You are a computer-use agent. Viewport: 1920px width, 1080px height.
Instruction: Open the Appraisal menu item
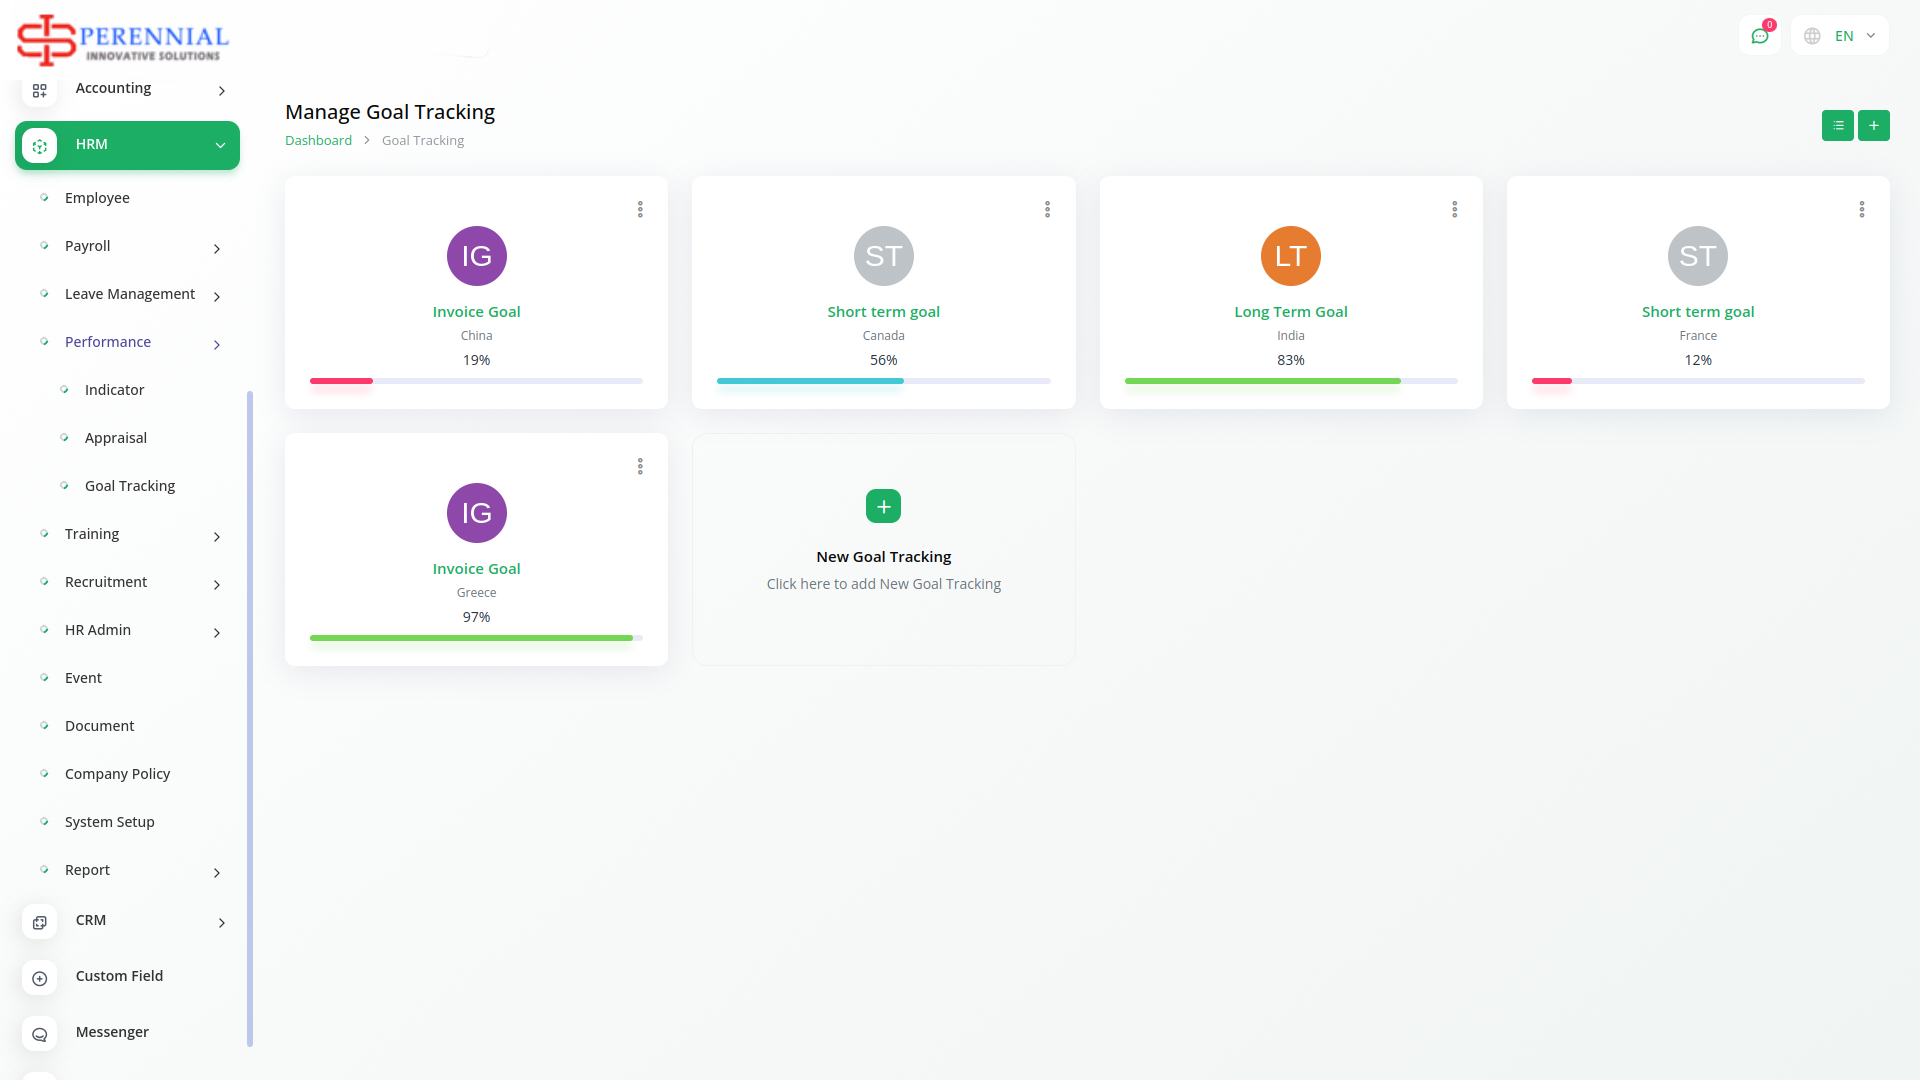coord(116,438)
